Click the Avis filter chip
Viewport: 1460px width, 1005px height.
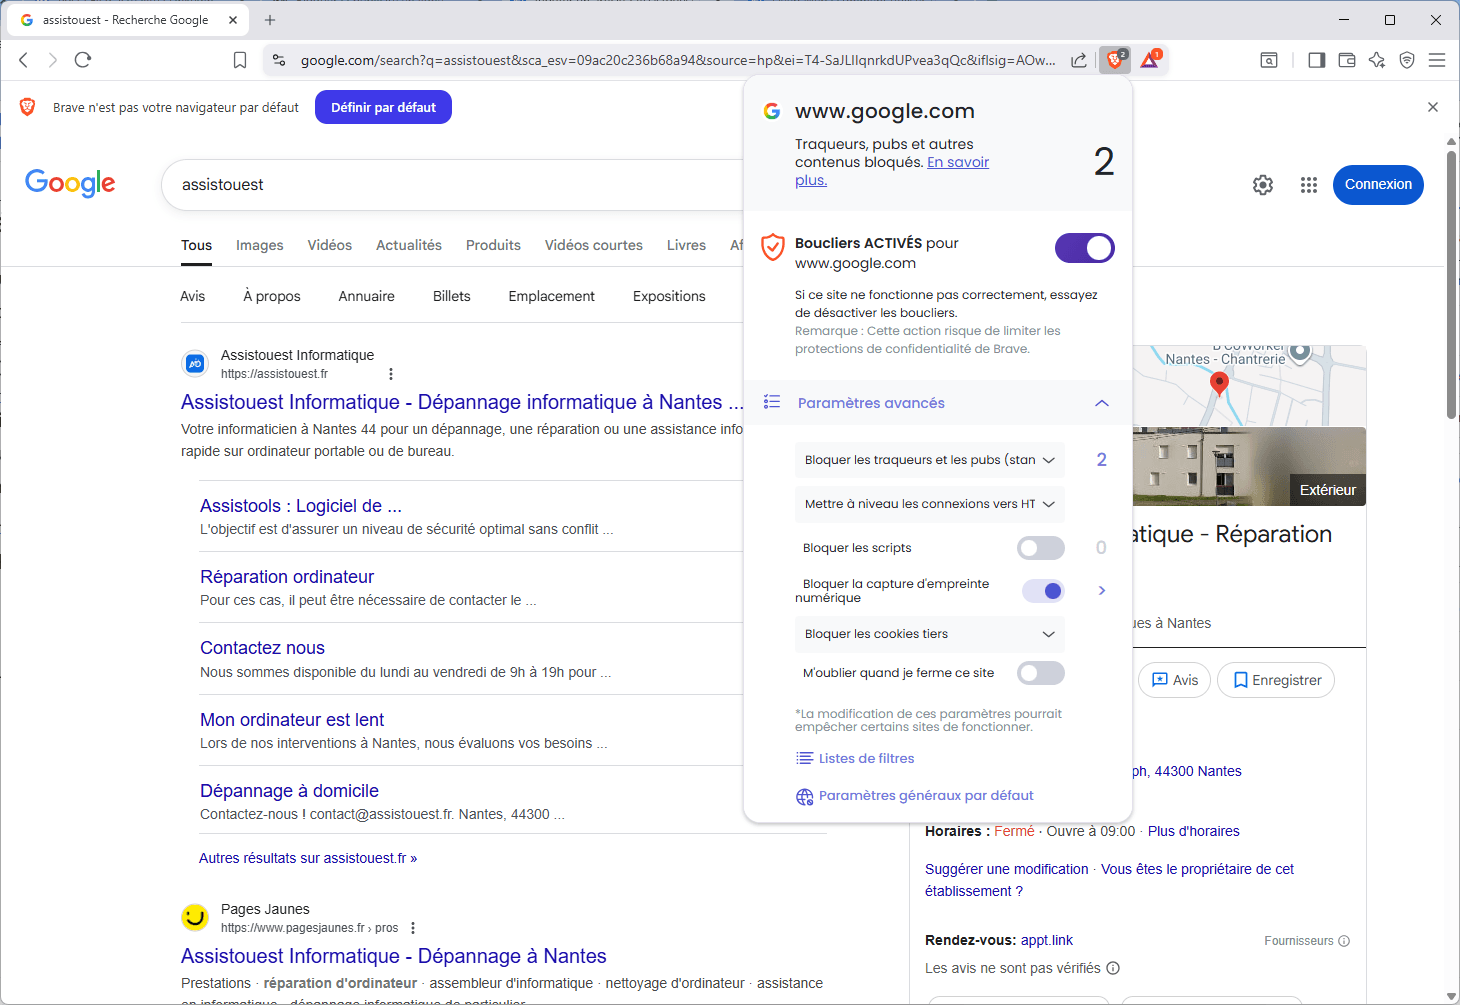(192, 296)
